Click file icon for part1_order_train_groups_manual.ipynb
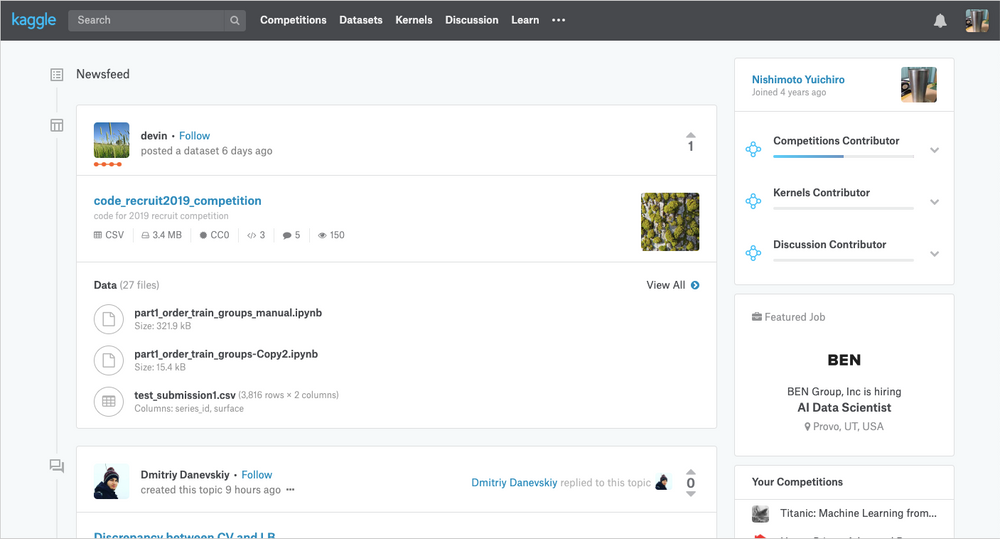Viewport: 1000px width, 539px height. tap(108, 319)
